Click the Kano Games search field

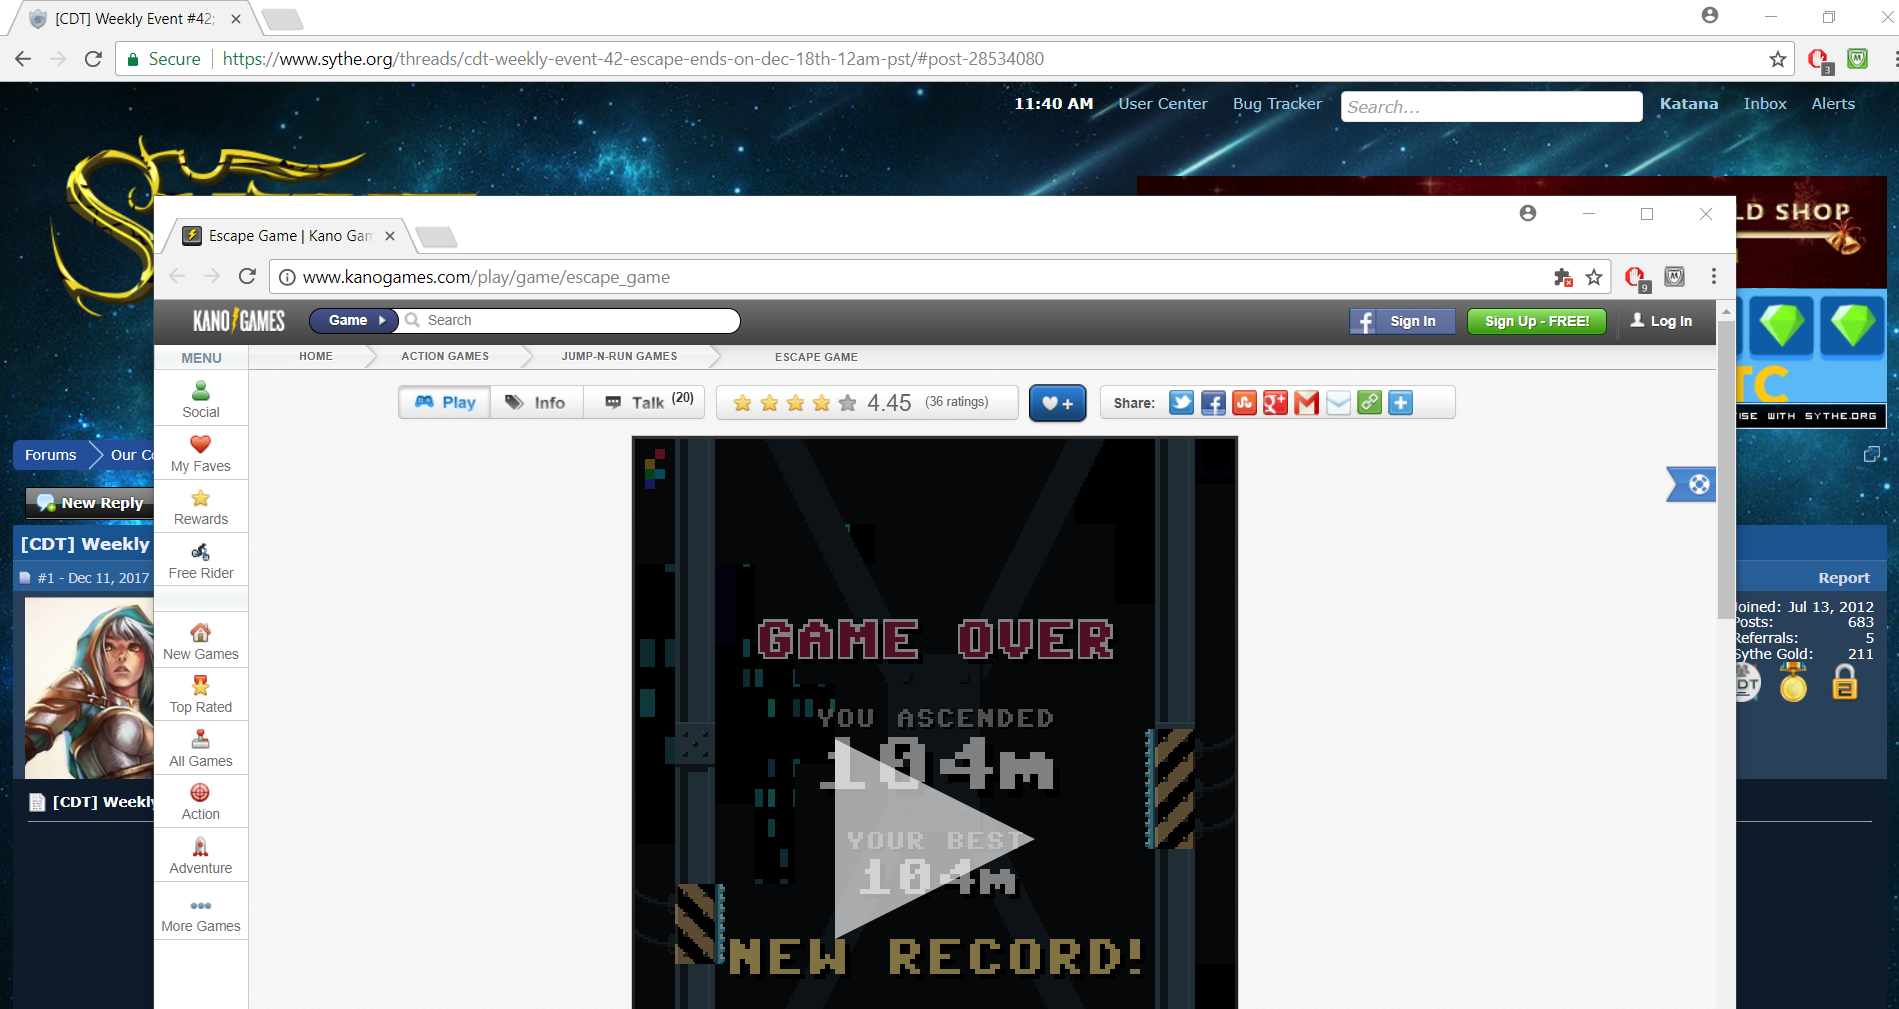(570, 320)
